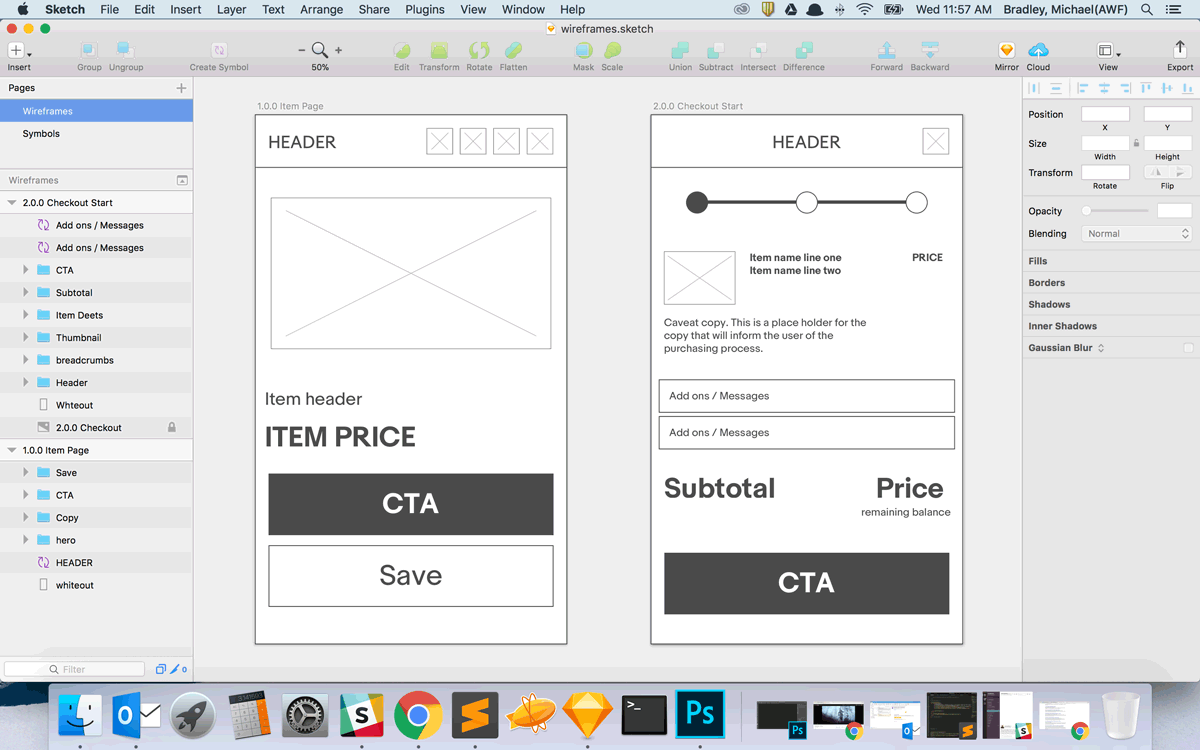Viewport: 1200px width, 750px height.
Task: Select the Symbols page
Action: coord(41,134)
